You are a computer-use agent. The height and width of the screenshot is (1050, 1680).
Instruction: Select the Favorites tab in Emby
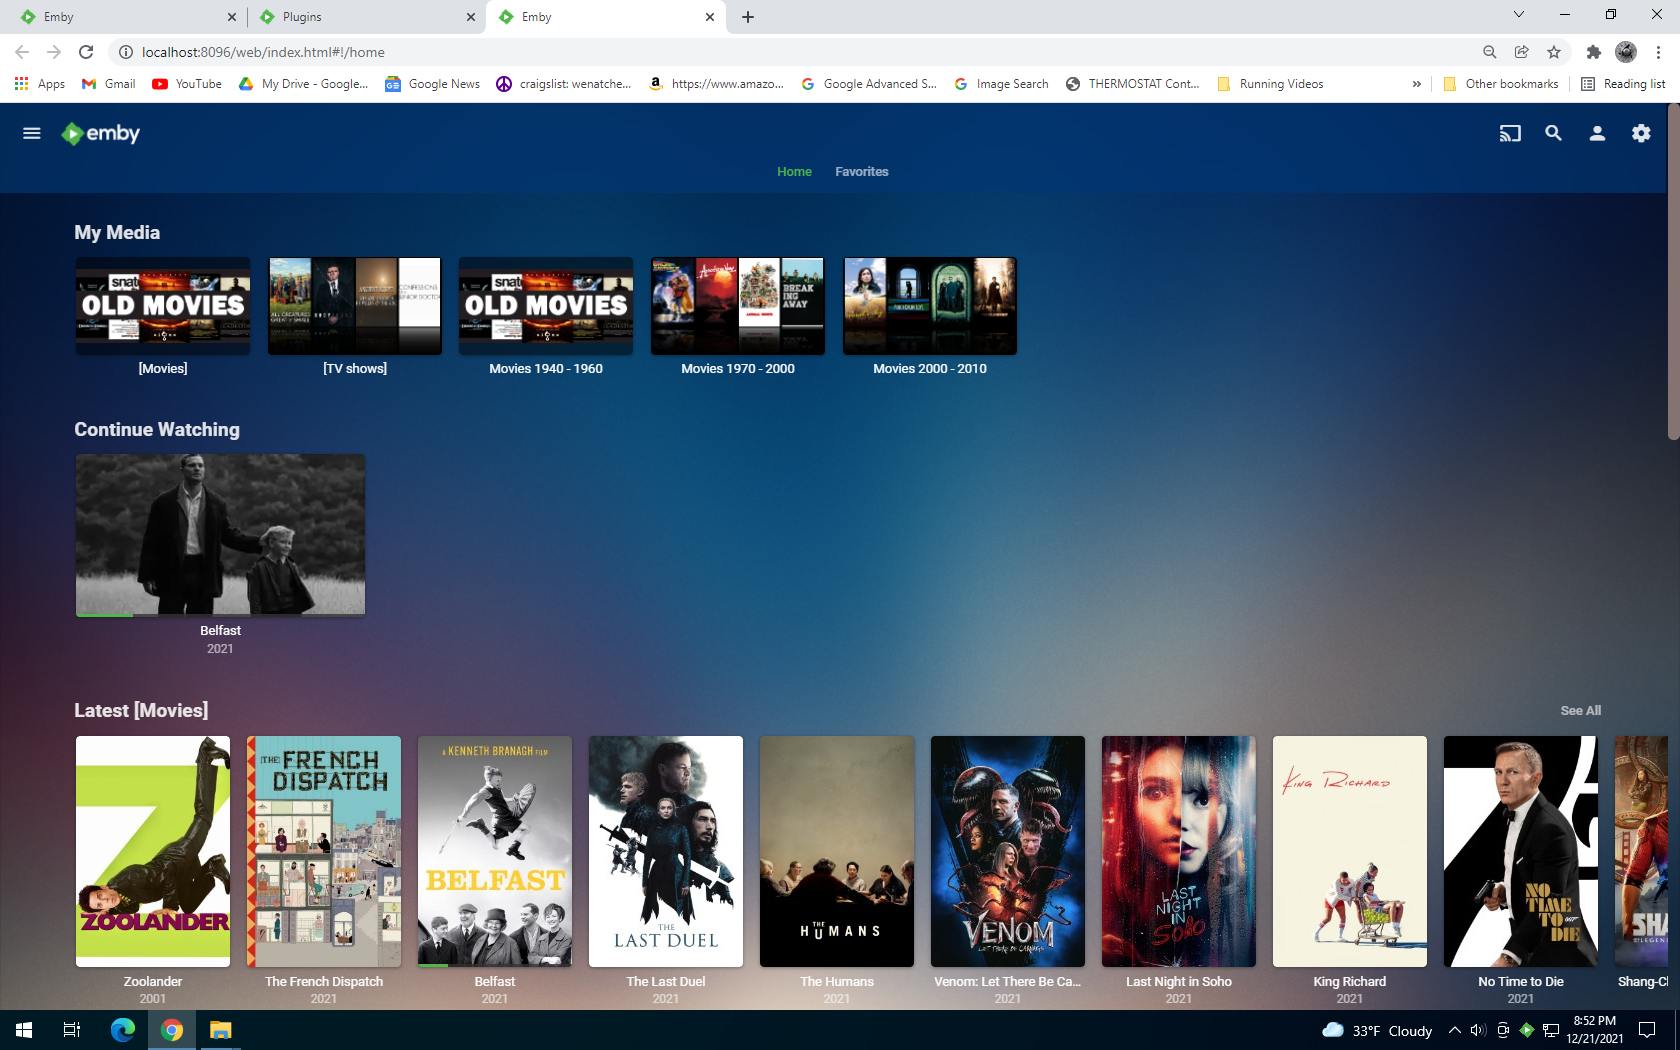[862, 172]
